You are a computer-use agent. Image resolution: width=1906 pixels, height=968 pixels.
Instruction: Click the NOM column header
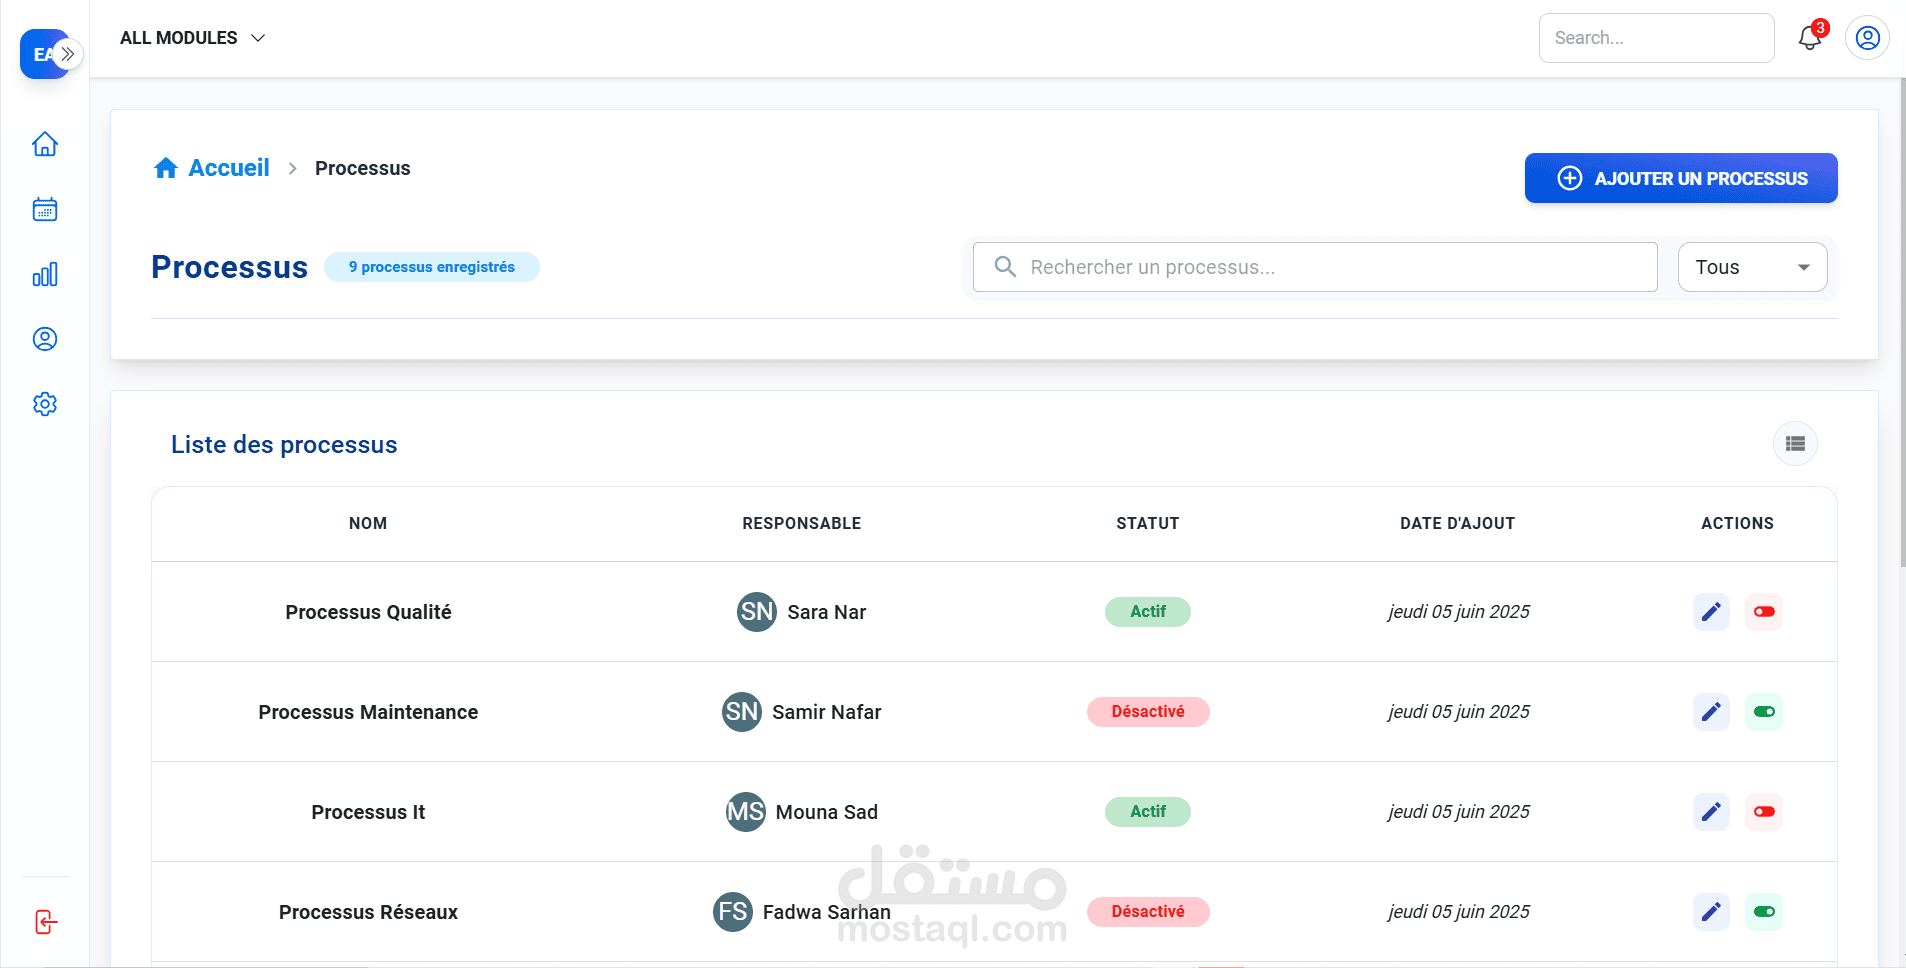click(x=368, y=523)
